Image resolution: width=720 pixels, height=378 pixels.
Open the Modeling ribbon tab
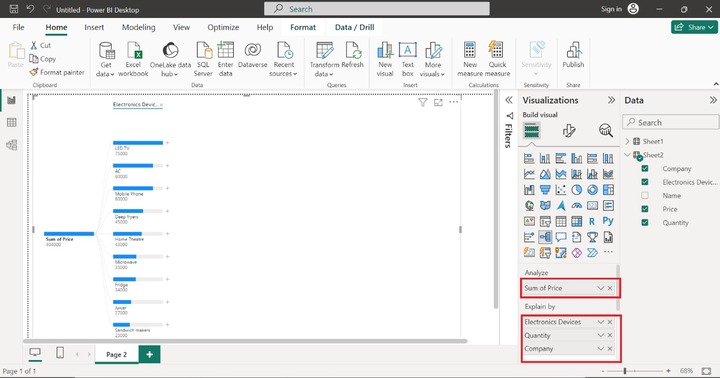pyautogui.click(x=138, y=27)
